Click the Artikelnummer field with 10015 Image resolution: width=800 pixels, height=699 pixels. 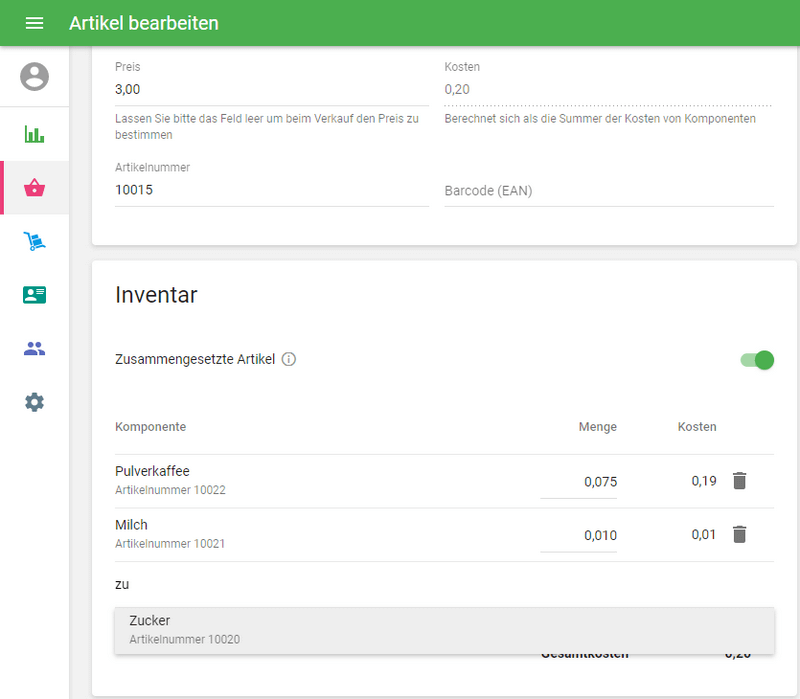[x=271, y=190]
